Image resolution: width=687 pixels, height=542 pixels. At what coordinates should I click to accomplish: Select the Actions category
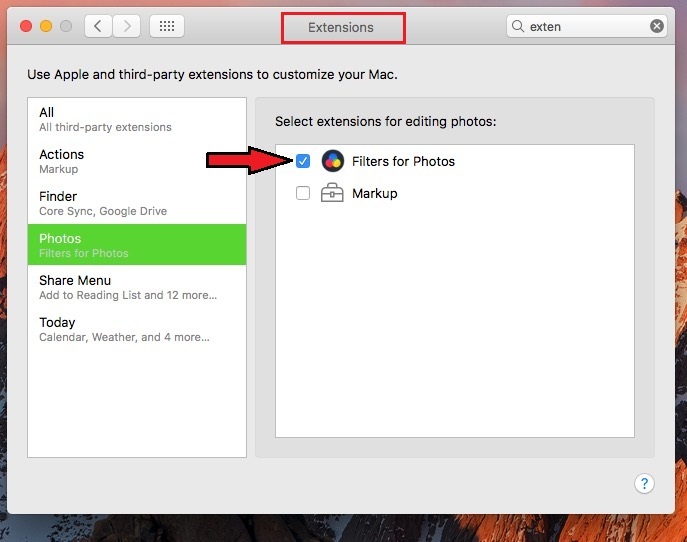[137, 161]
